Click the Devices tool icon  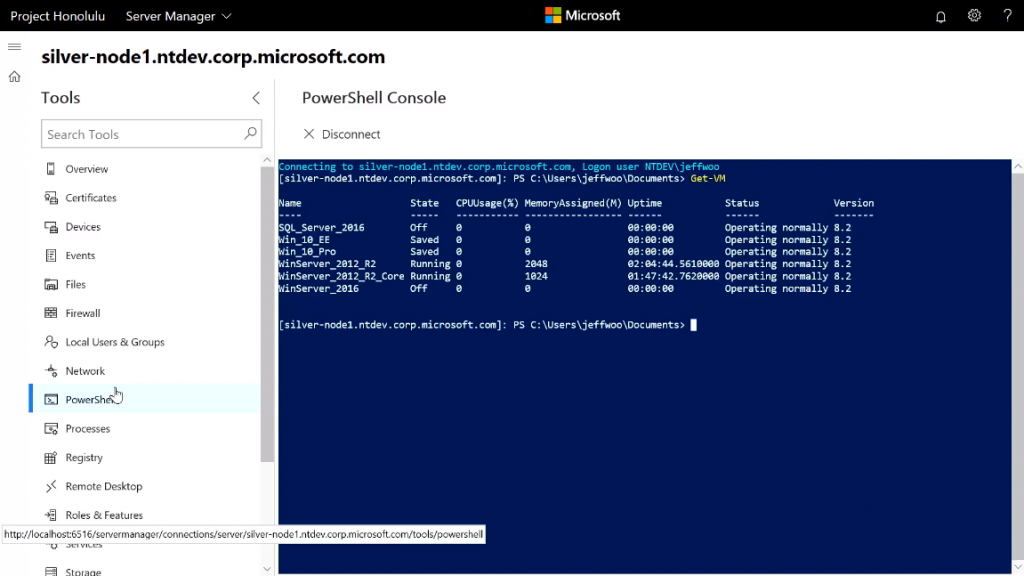pos(51,227)
